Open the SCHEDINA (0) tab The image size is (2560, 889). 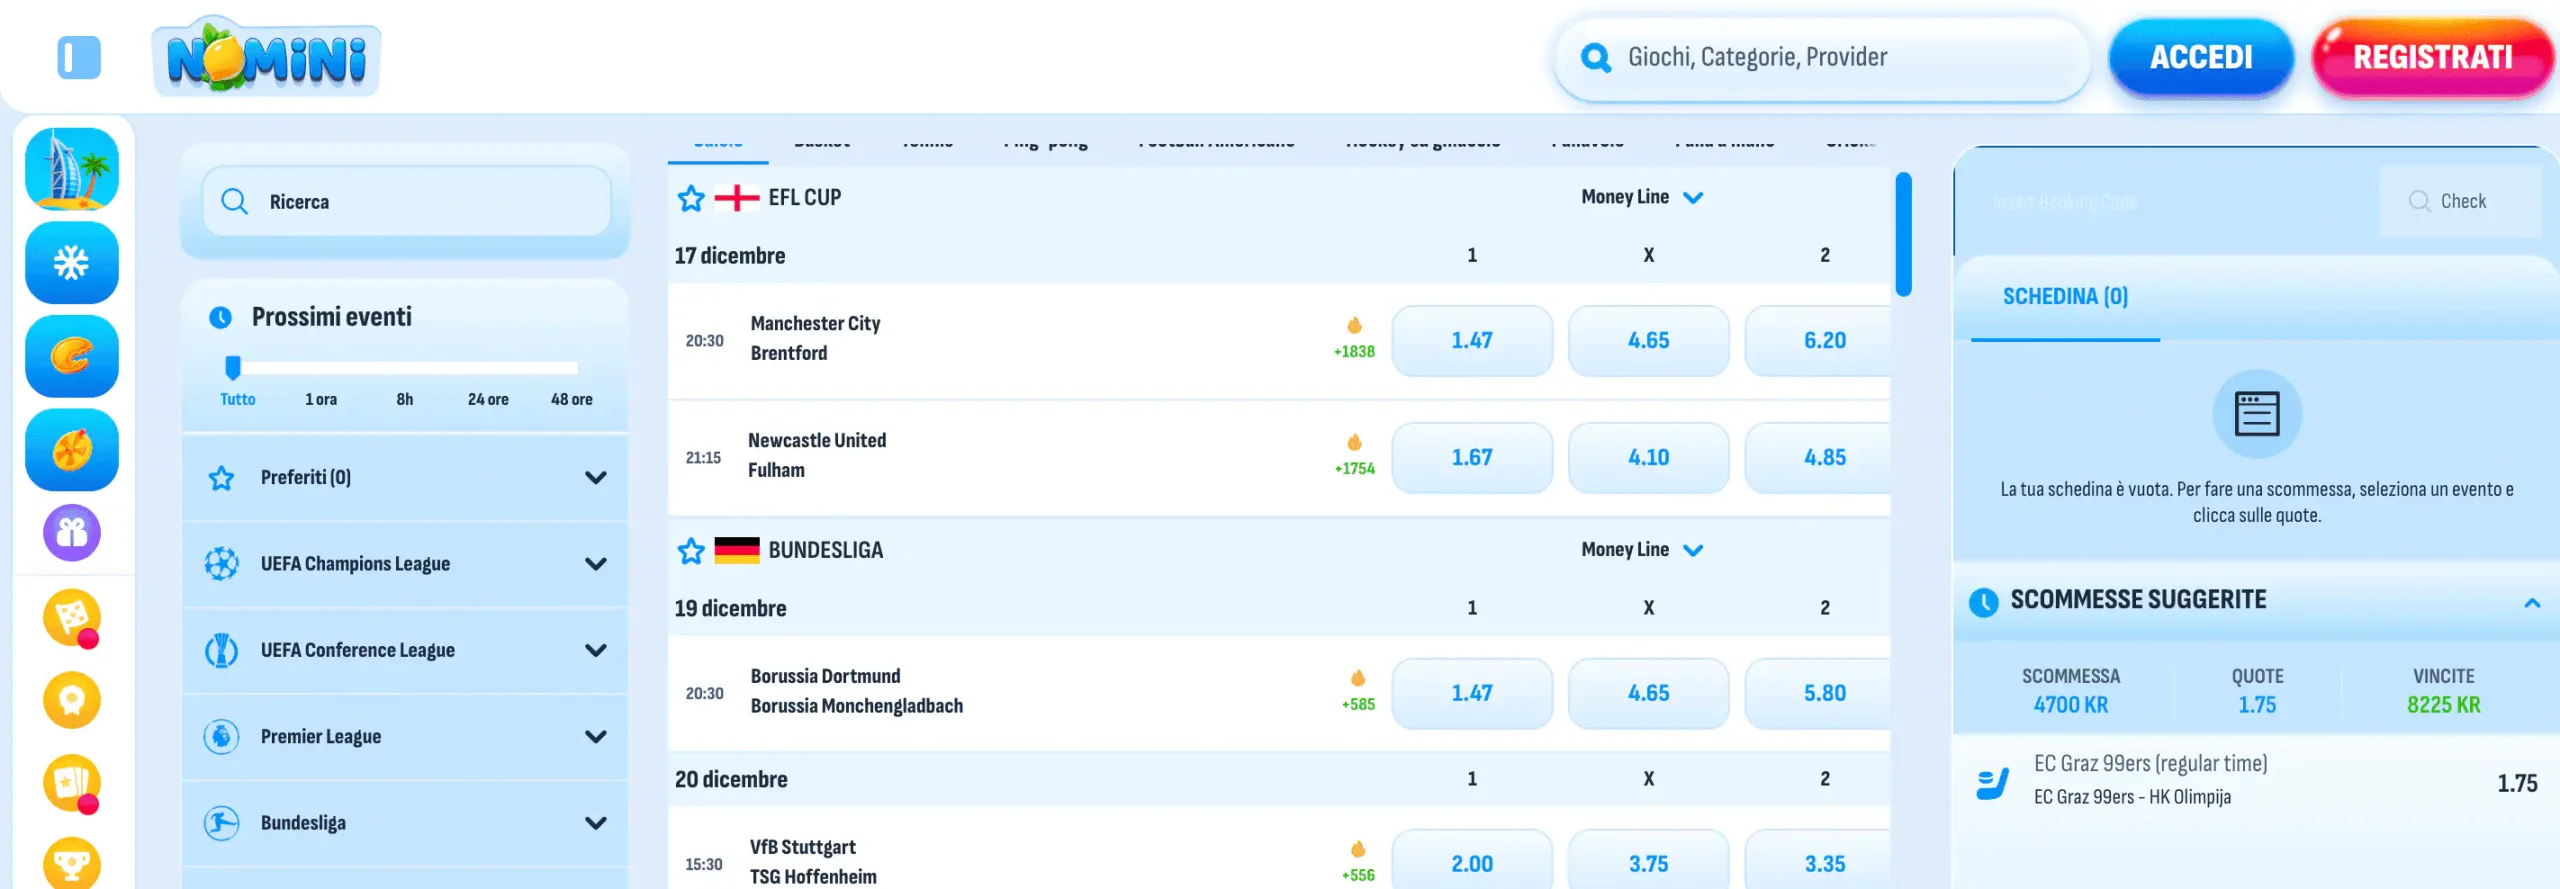(x=2065, y=297)
